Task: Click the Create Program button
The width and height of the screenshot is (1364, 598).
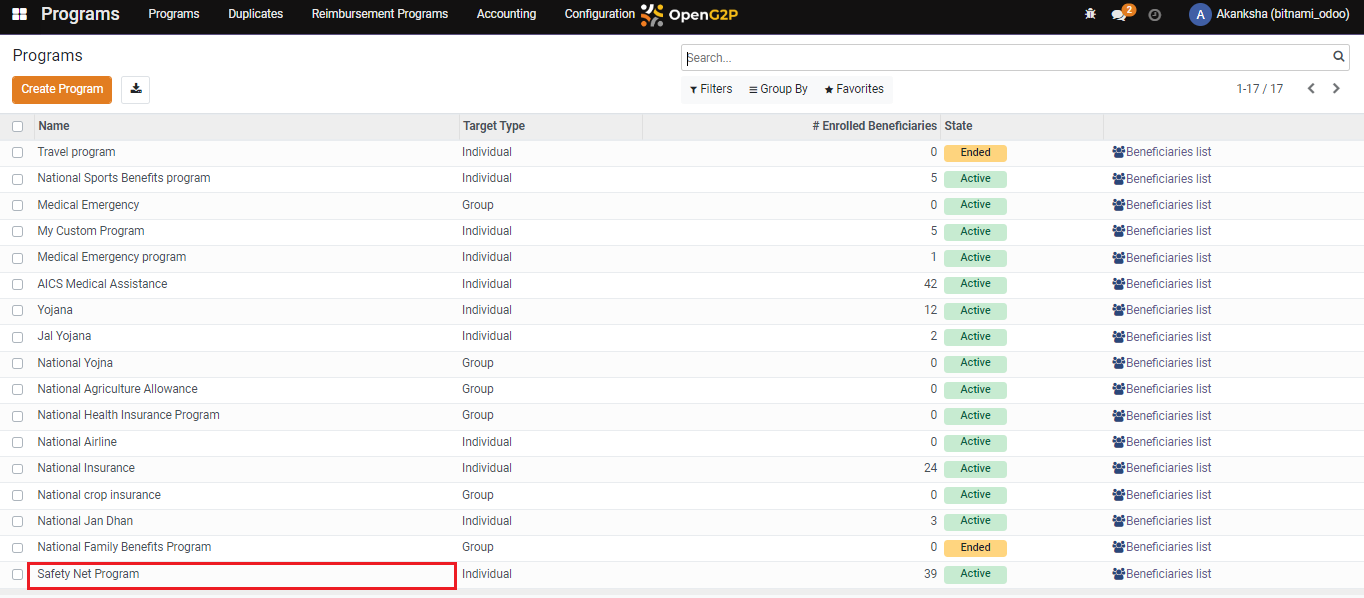Action: (62, 89)
